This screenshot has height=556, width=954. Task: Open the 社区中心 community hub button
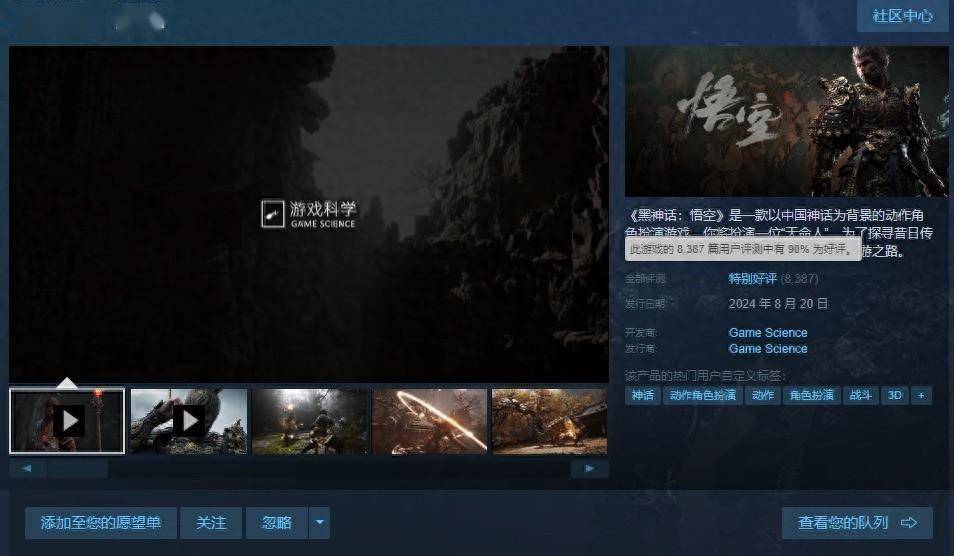click(902, 15)
